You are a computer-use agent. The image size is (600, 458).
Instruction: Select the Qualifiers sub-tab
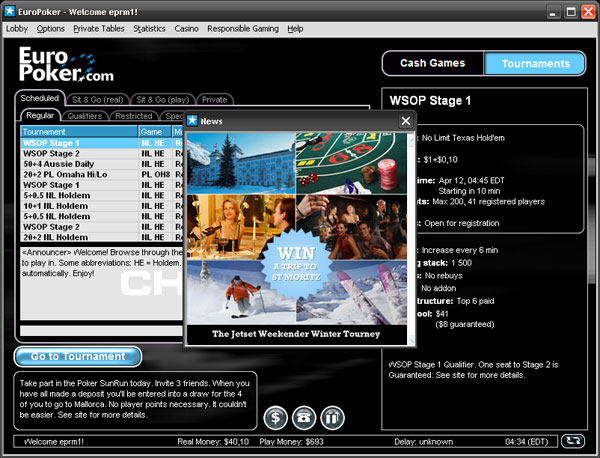click(85, 116)
